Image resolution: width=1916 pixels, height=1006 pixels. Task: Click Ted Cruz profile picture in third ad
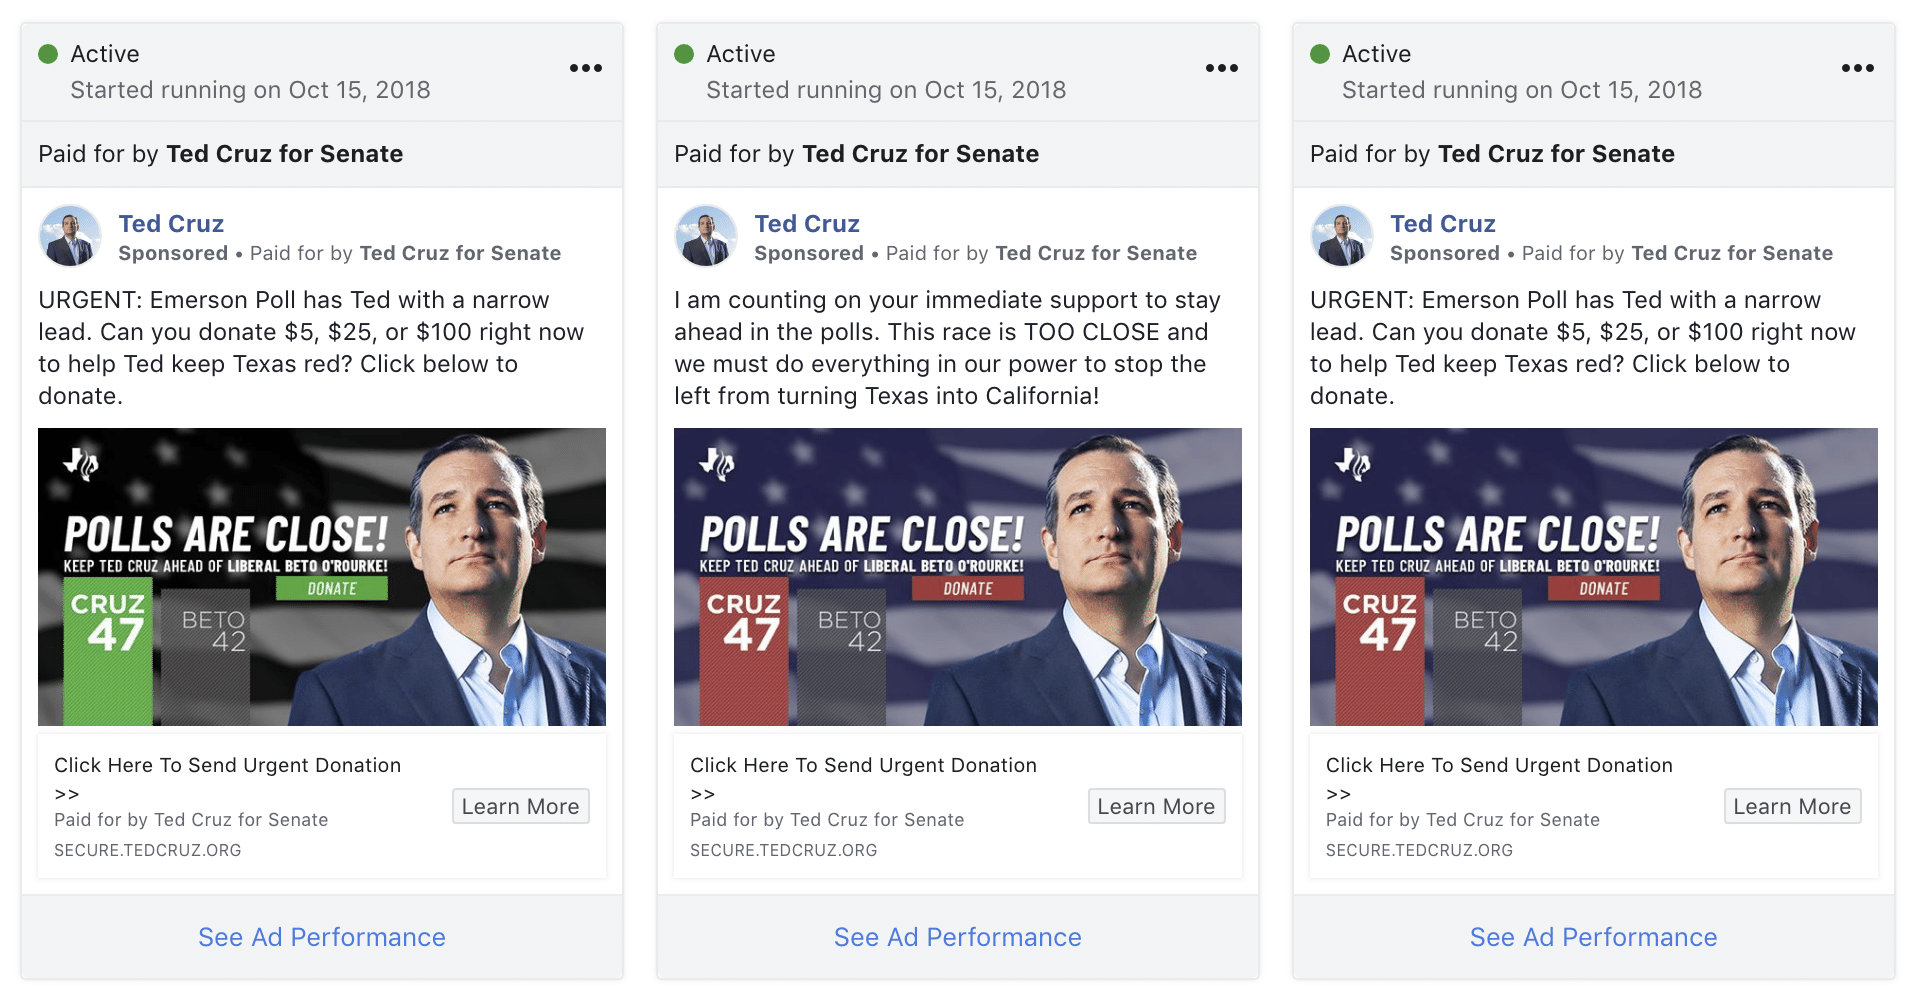coord(1342,236)
